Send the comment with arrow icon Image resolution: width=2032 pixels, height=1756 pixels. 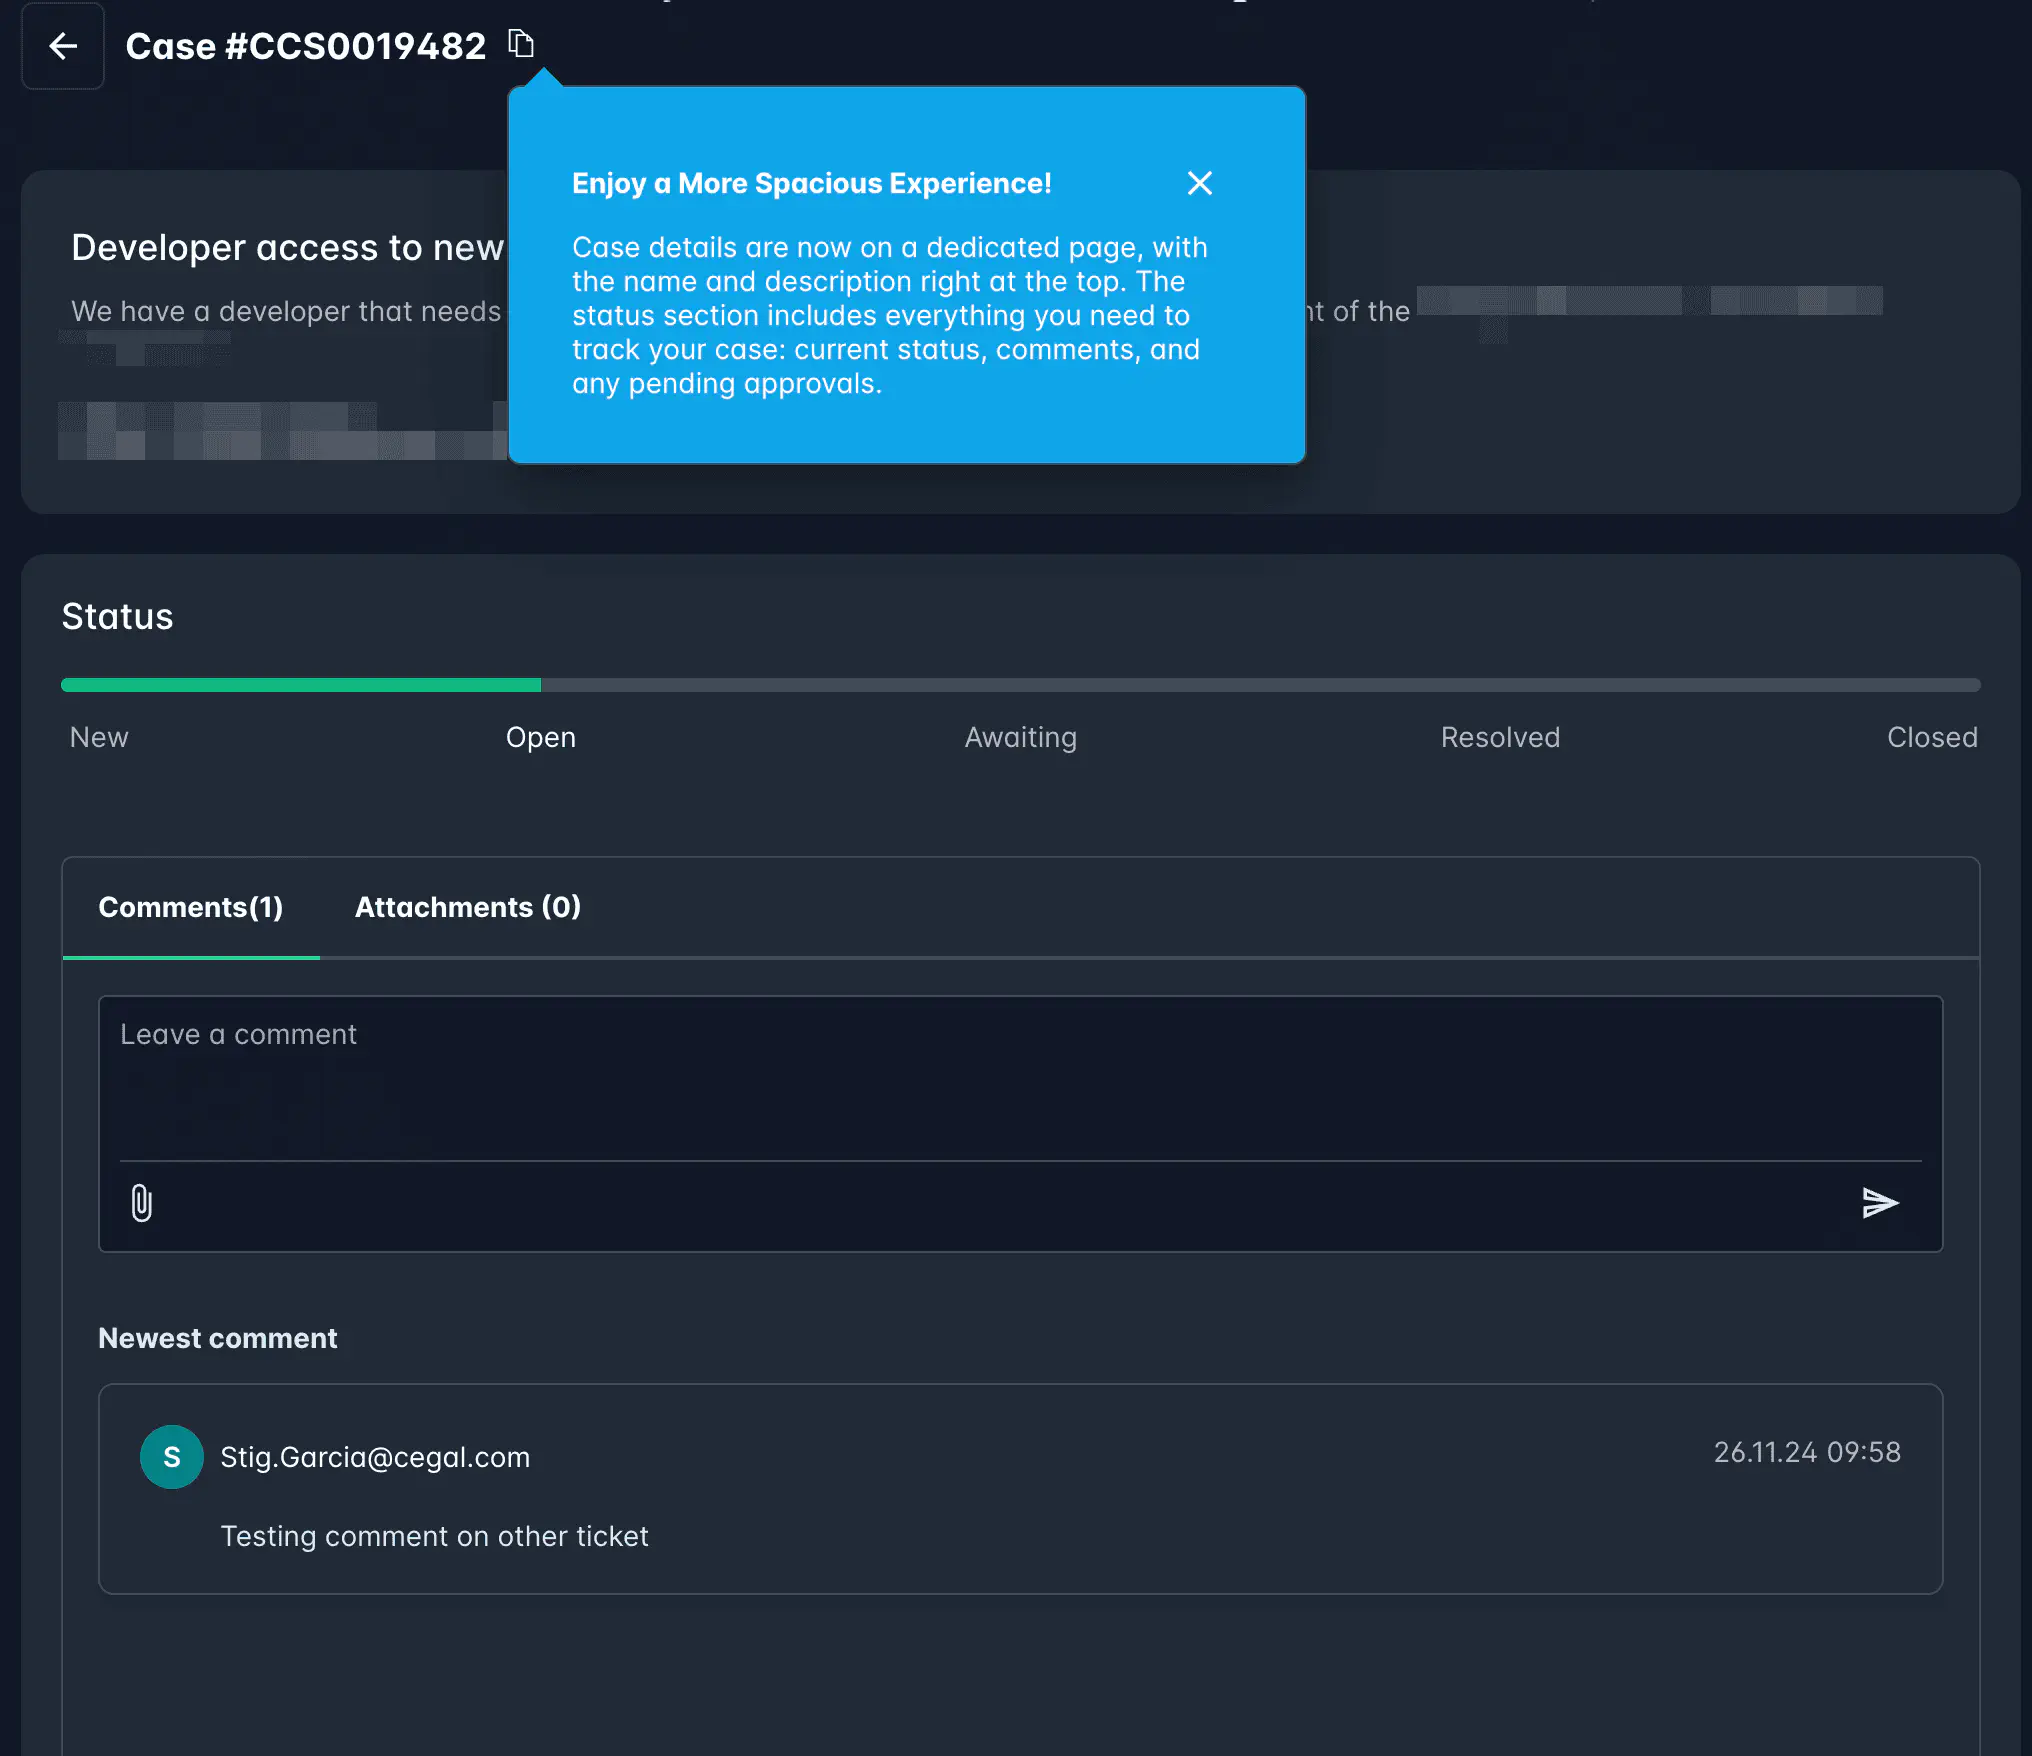point(1879,1202)
